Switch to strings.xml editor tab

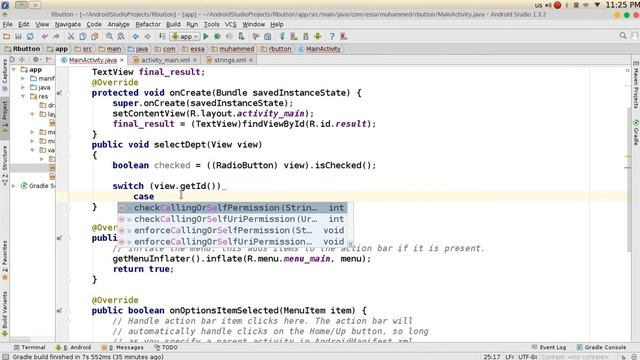click(229, 60)
